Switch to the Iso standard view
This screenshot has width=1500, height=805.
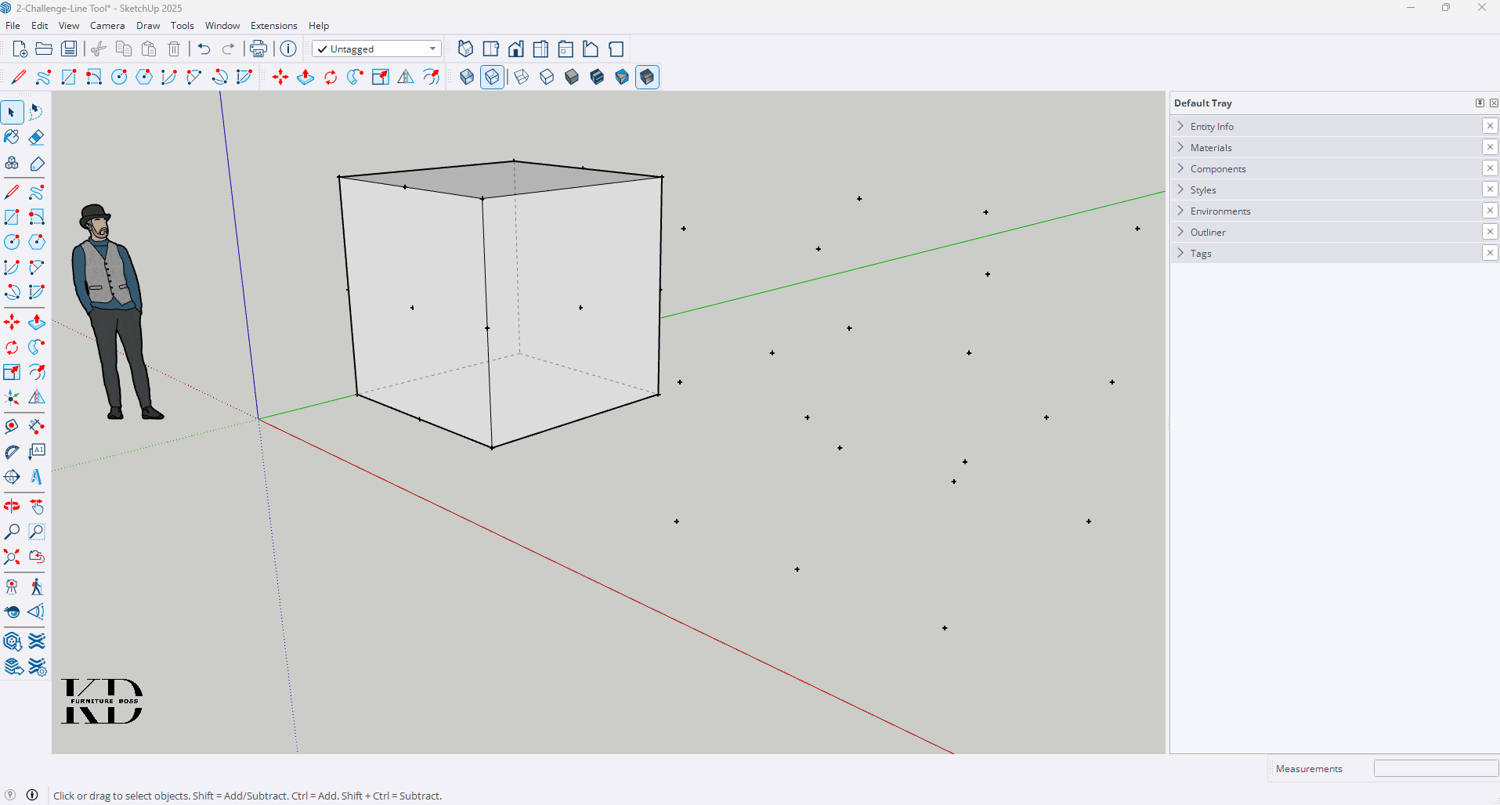point(465,49)
